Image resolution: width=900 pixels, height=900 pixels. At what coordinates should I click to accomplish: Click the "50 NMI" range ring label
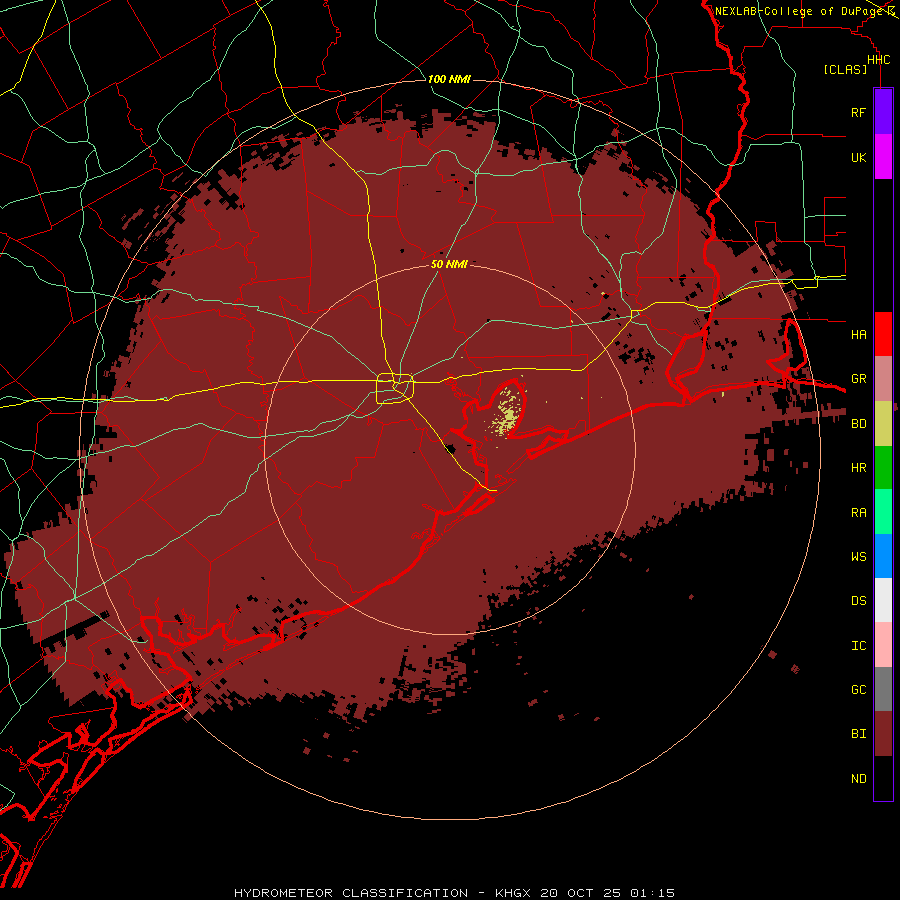449,265
